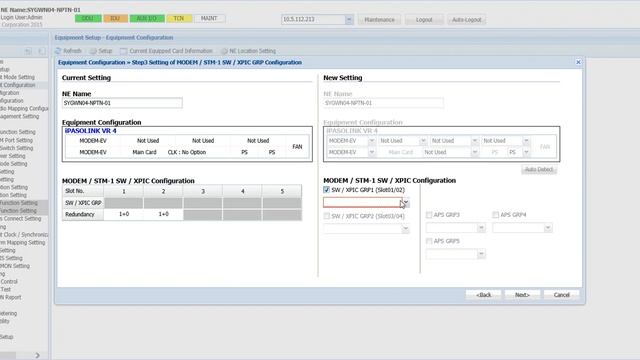Image resolution: width=640 pixels, height=360 pixels.
Task: Enable APS GRP4 checkbox
Action: coord(496,215)
